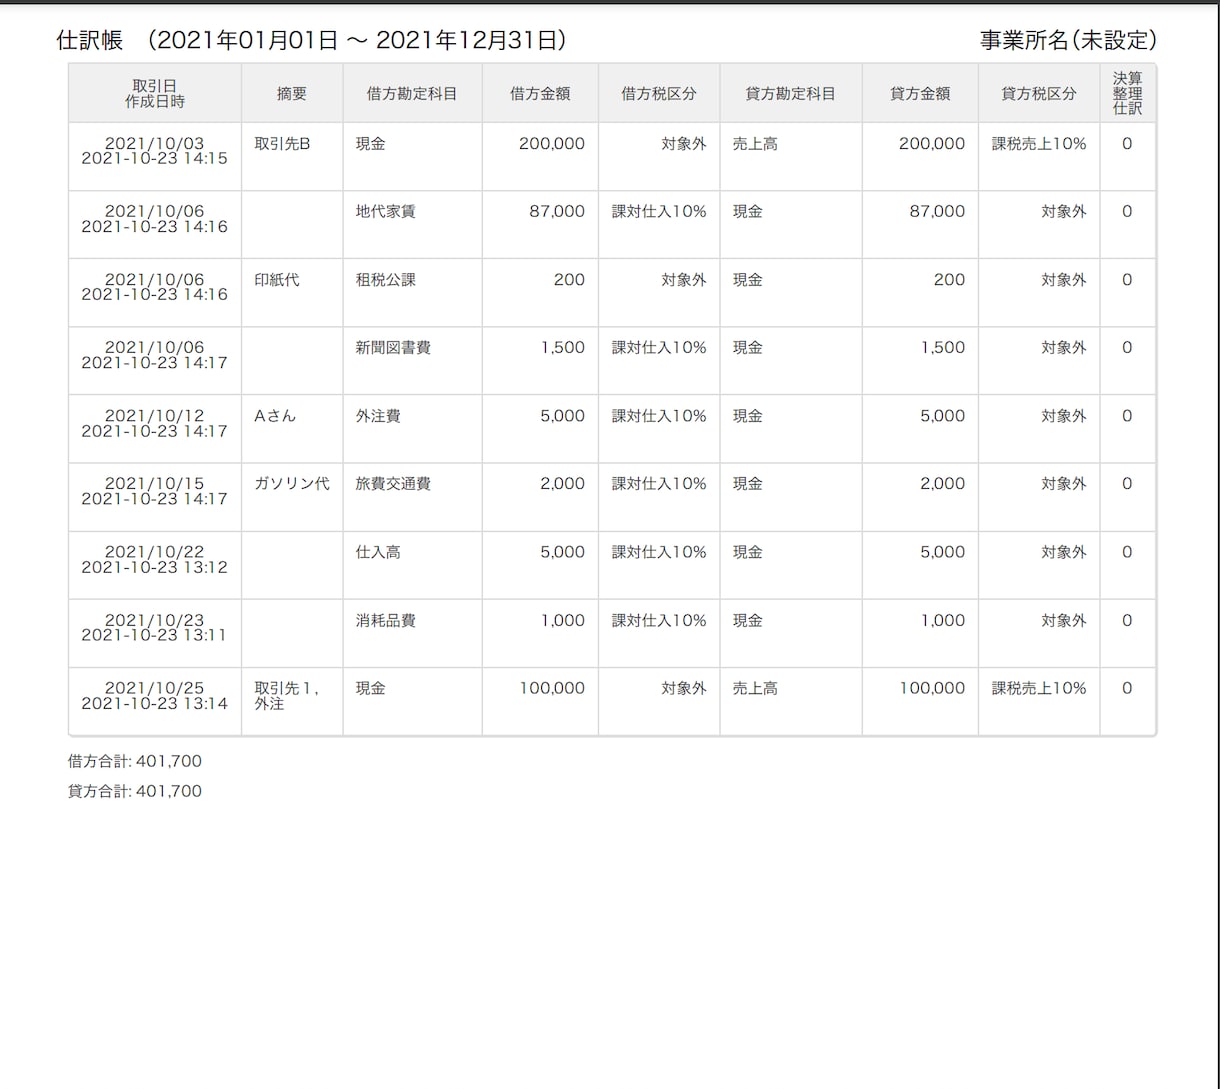Click the 貸方合計: 401,700 total
Viewport: 1220px width, 1089px height.
pyautogui.click(x=135, y=791)
